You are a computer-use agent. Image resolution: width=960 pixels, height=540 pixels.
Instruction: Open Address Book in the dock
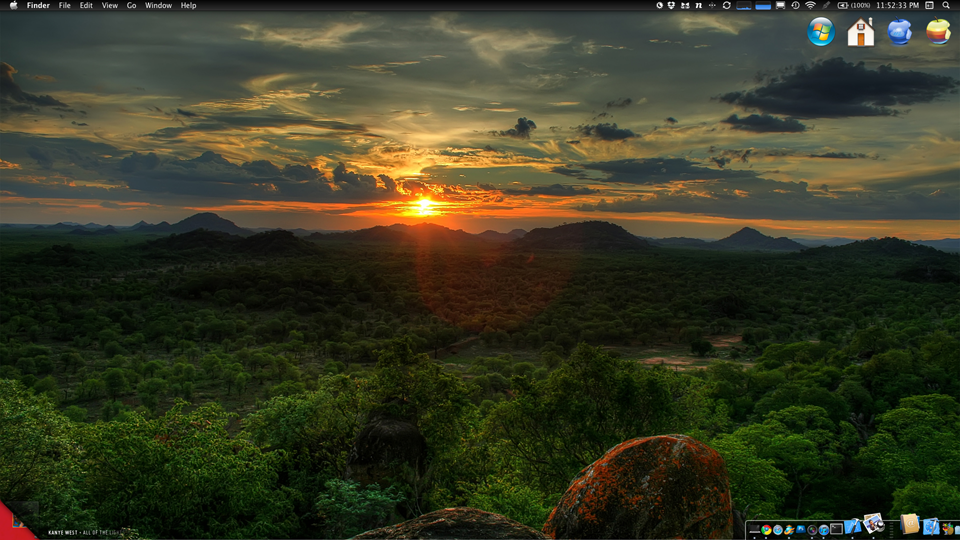point(910,524)
